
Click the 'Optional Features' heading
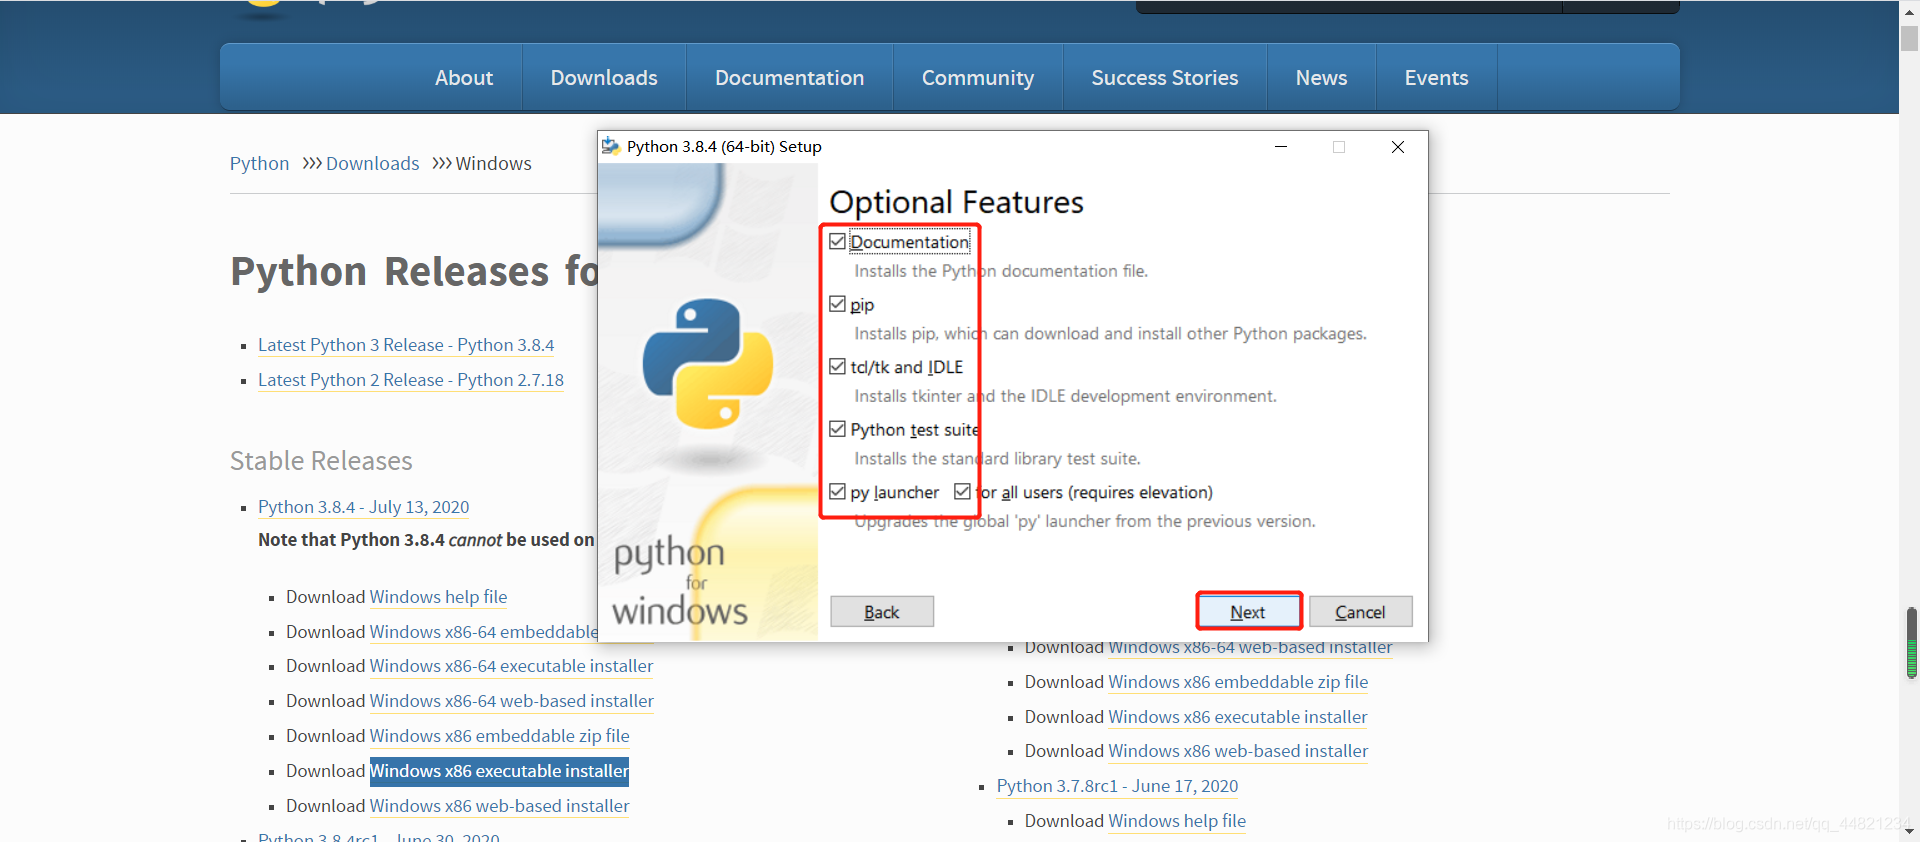956,202
